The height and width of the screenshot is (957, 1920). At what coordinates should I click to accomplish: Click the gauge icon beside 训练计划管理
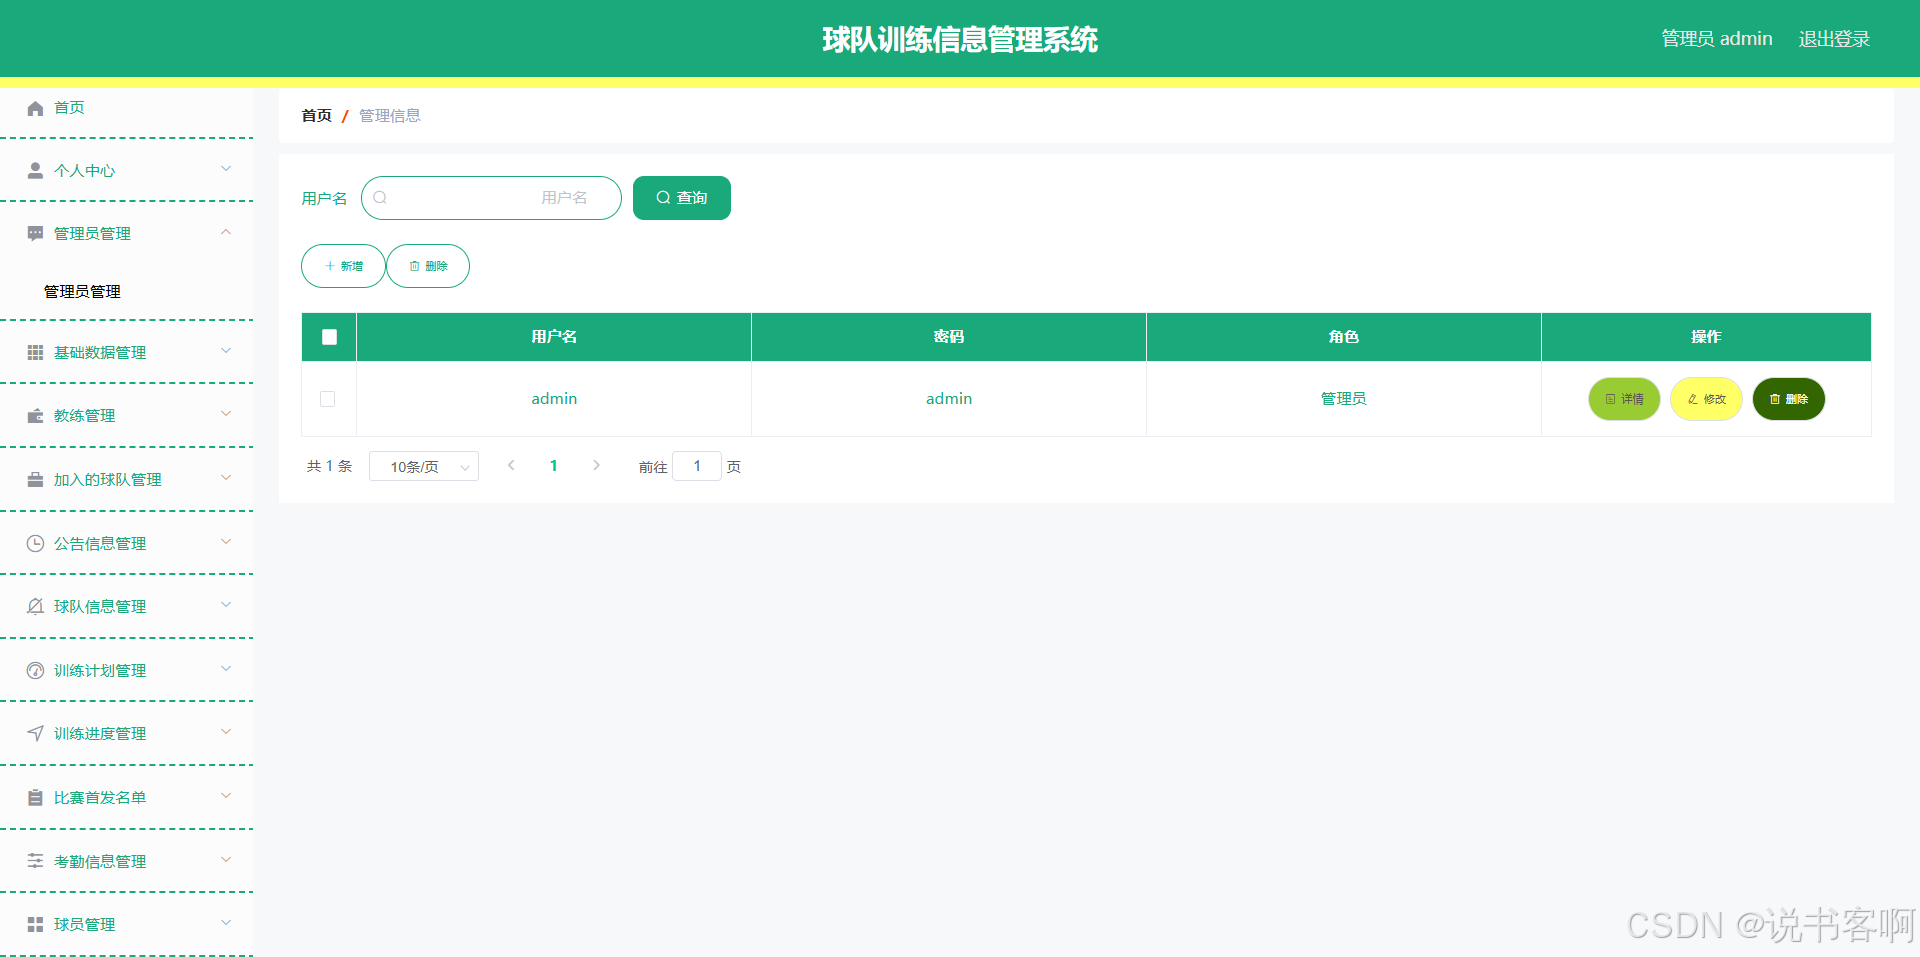[x=35, y=671]
